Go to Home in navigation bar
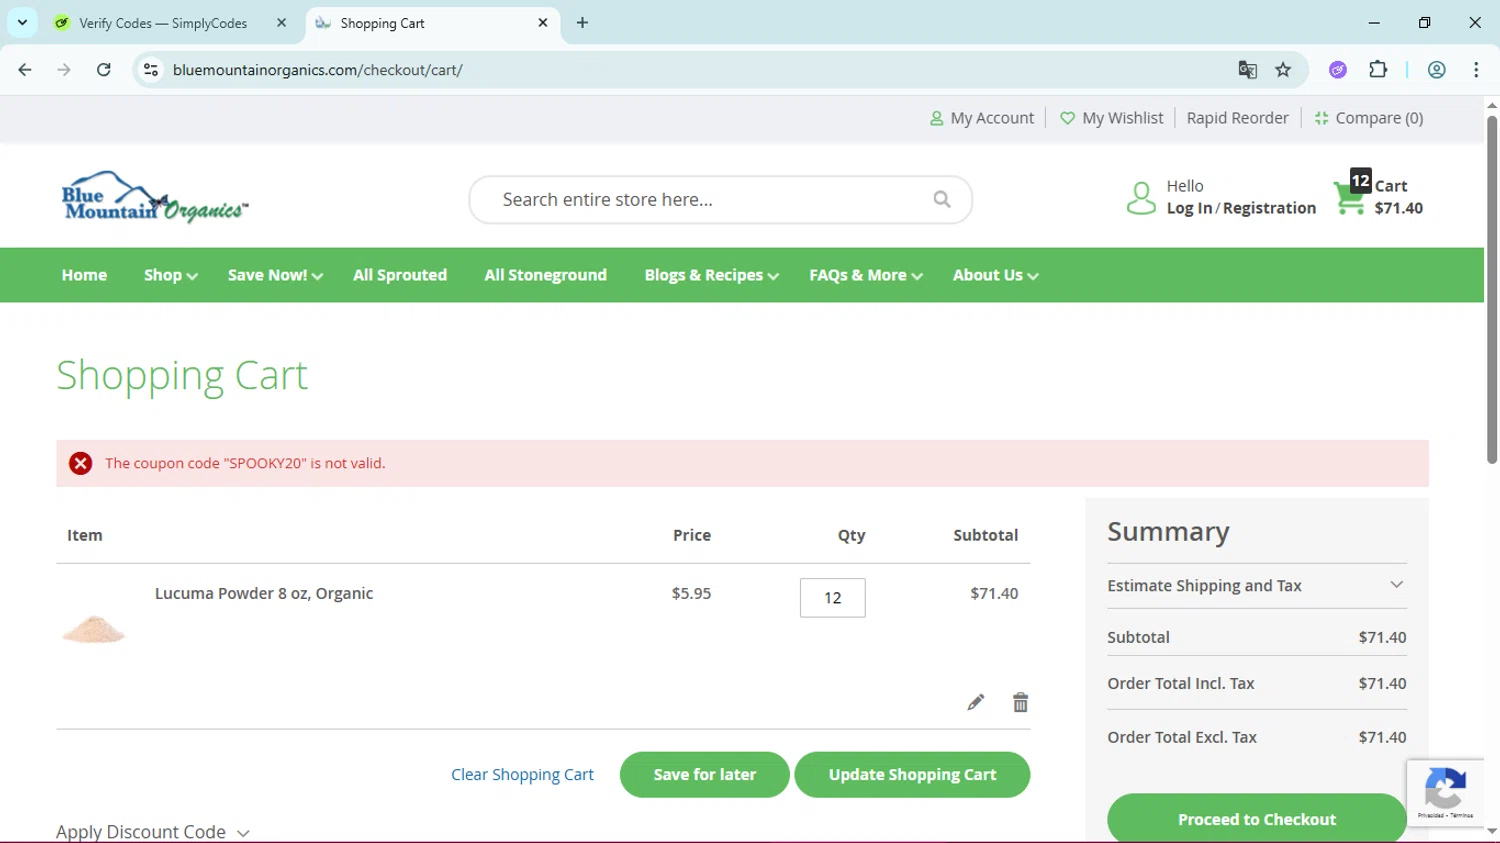This screenshot has width=1500, height=843. tap(84, 275)
